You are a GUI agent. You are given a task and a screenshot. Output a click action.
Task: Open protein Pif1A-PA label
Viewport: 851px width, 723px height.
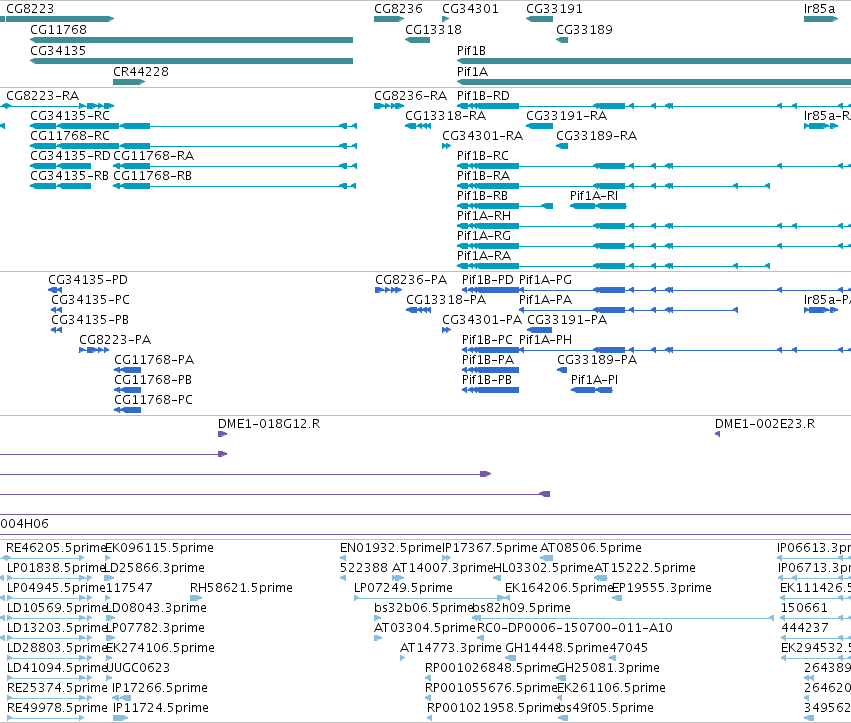[x=545, y=300]
